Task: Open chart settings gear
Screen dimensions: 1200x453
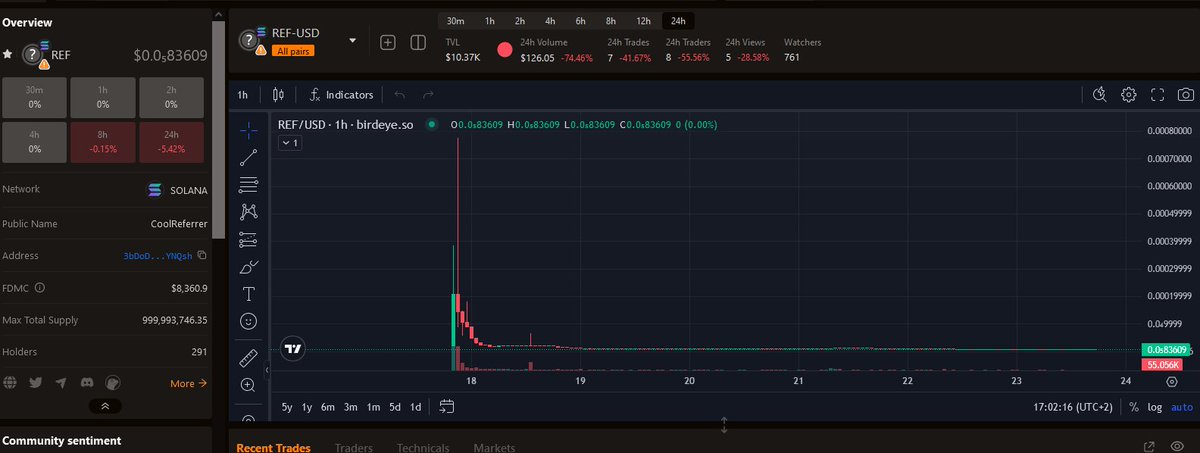Action: pyautogui.click(x=1128, y=95)
